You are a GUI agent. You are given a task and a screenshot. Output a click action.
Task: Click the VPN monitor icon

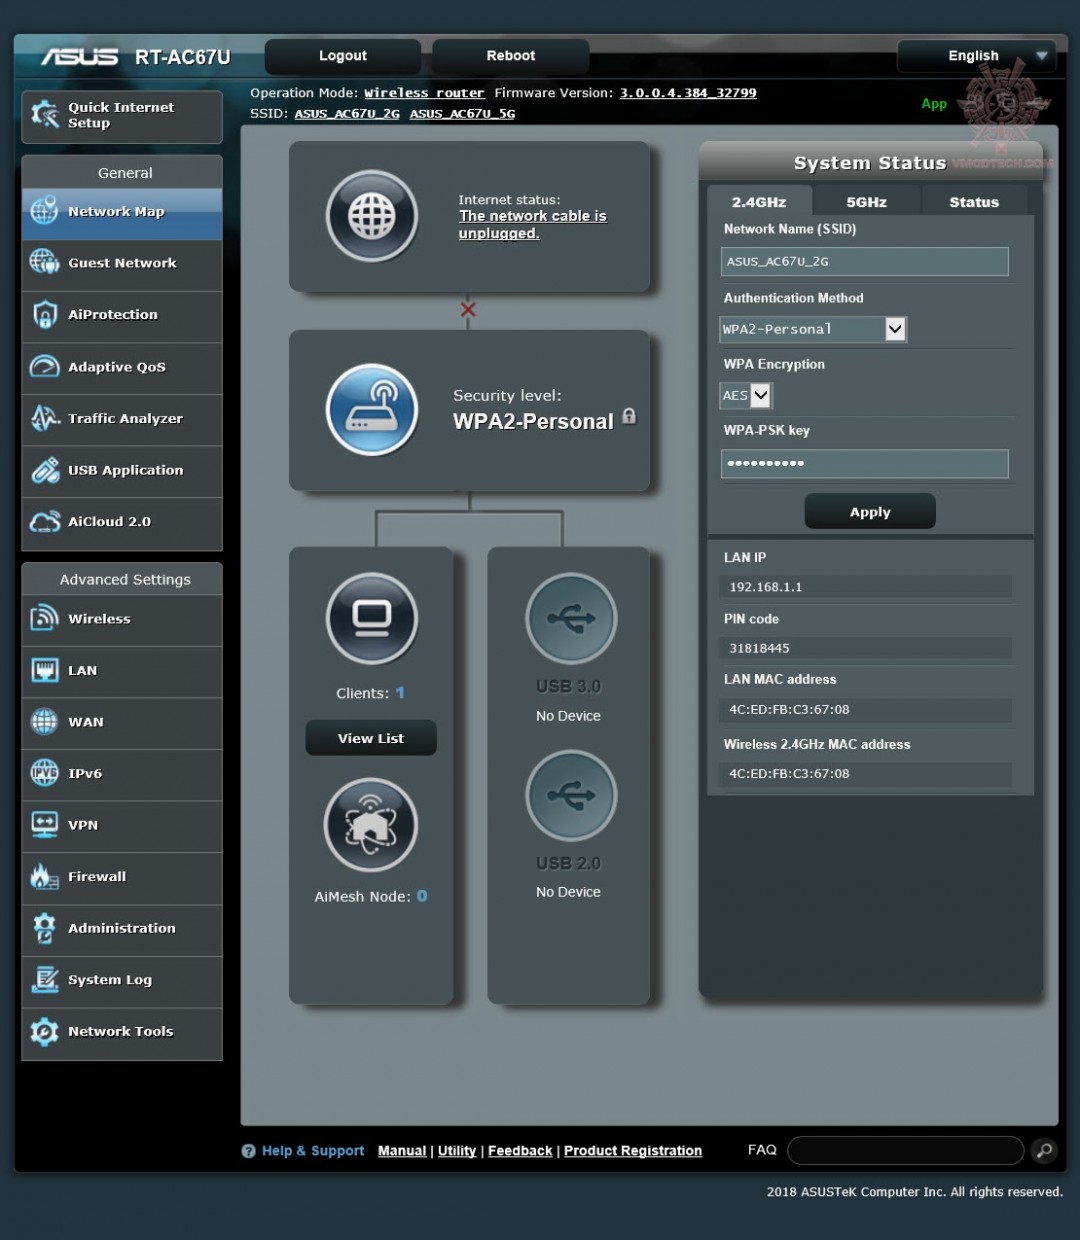pyautogui.click(x=45, y=824)
